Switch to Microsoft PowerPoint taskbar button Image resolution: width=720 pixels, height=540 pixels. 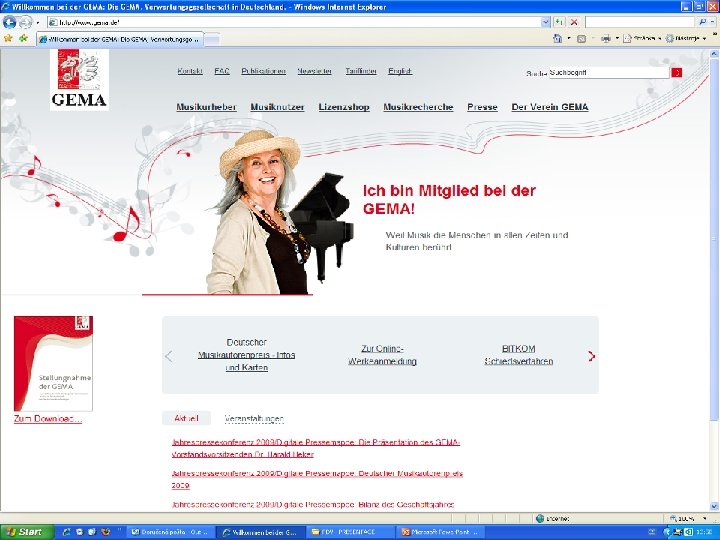[x=440, y=532]
